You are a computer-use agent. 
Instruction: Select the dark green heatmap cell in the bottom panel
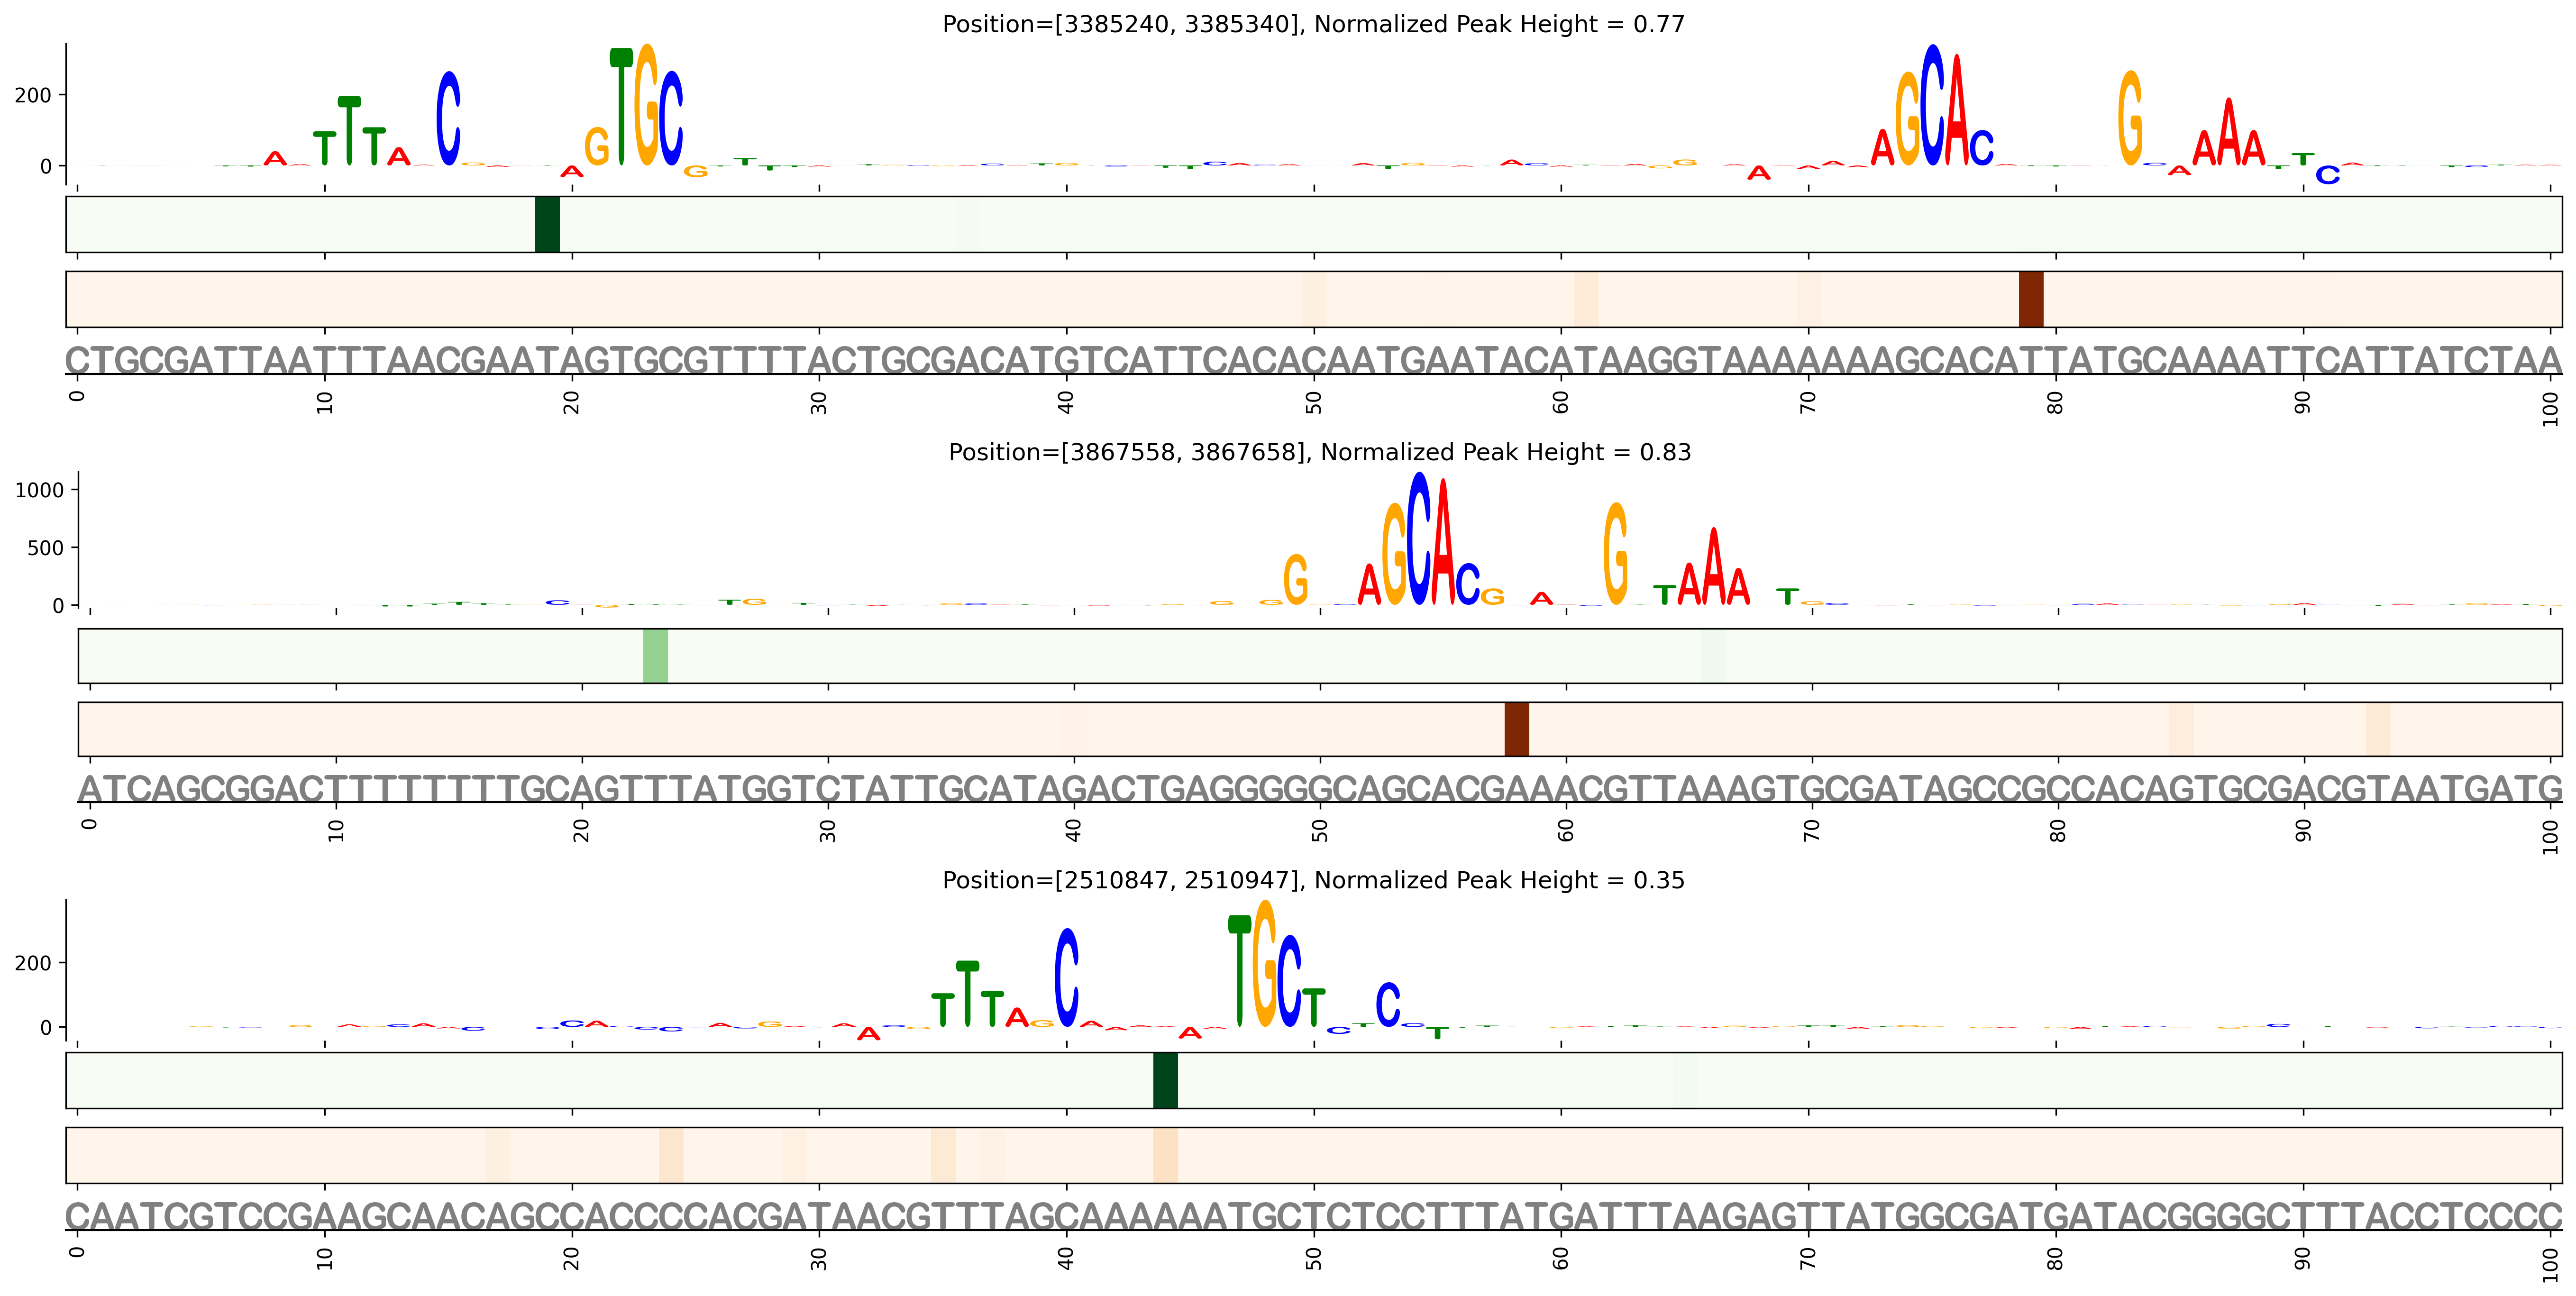tap(1165, 1080)
